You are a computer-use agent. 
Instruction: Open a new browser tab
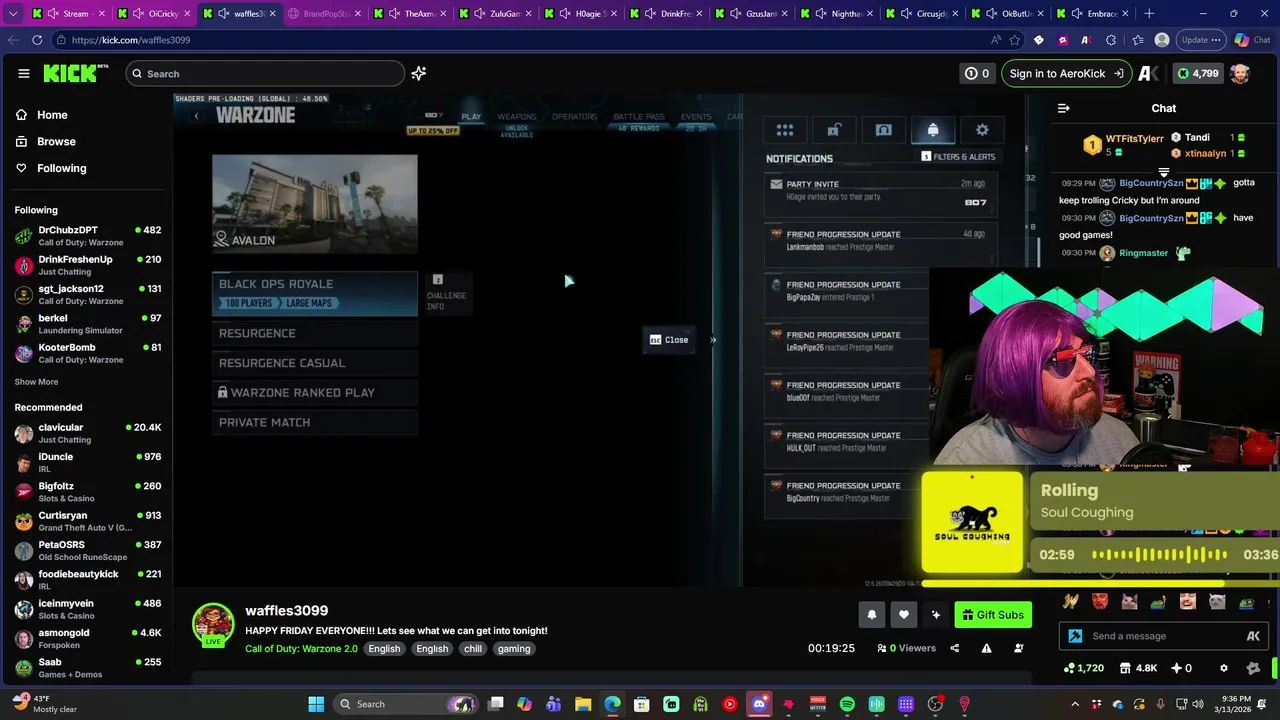(1149, 14)
